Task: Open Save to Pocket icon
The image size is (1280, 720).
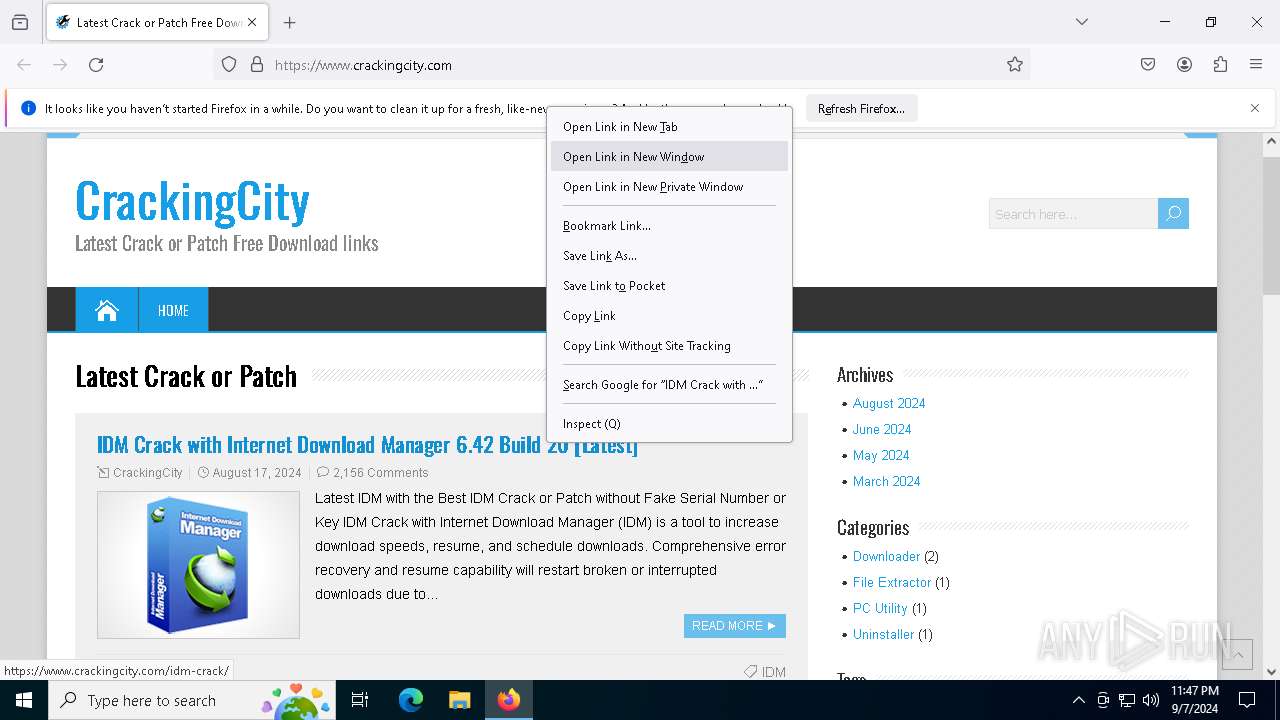Action: pos(1148,65)
